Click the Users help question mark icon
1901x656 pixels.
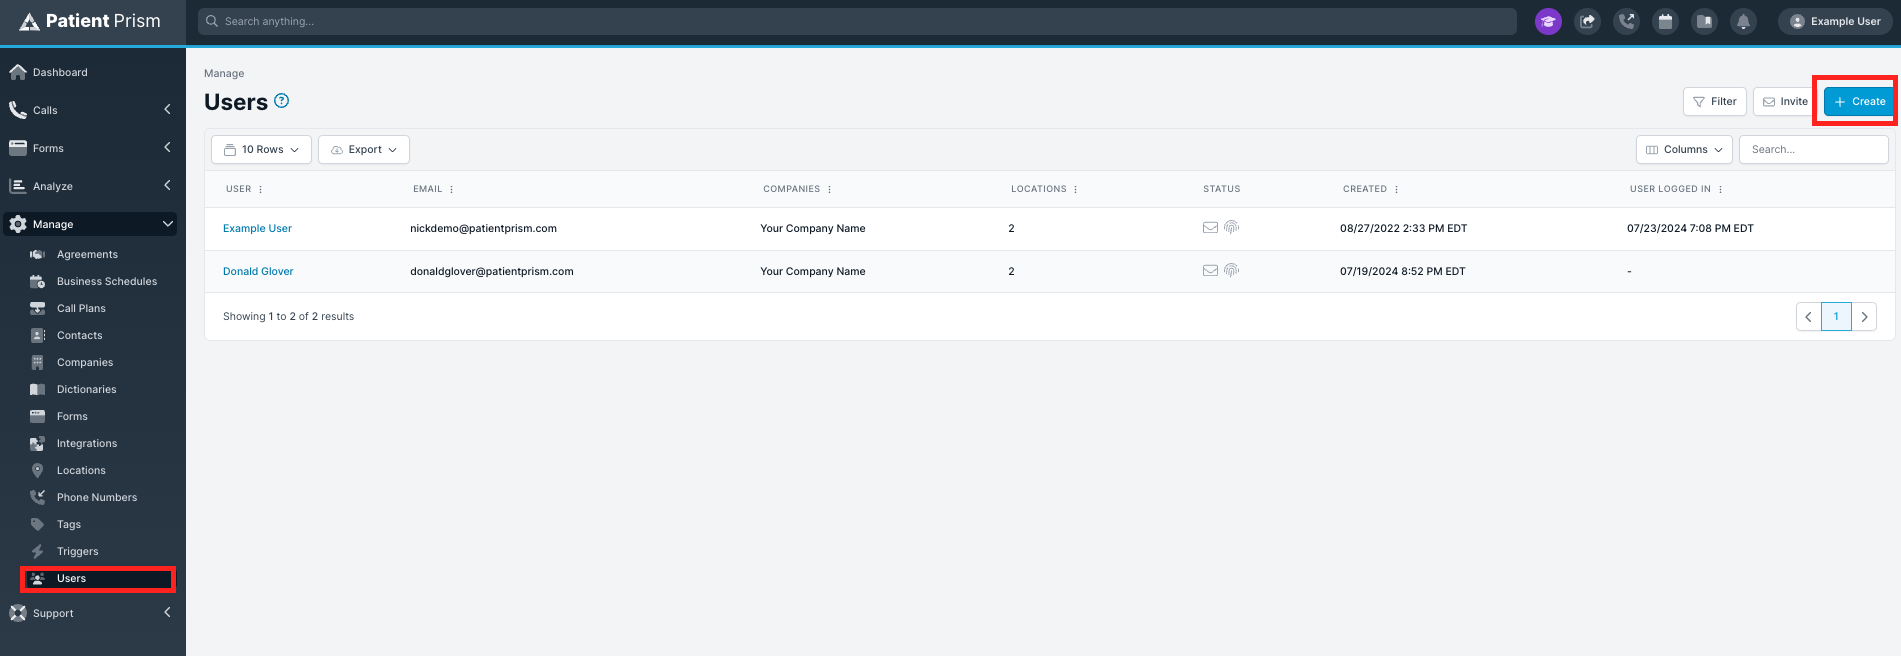pos(282,100)
